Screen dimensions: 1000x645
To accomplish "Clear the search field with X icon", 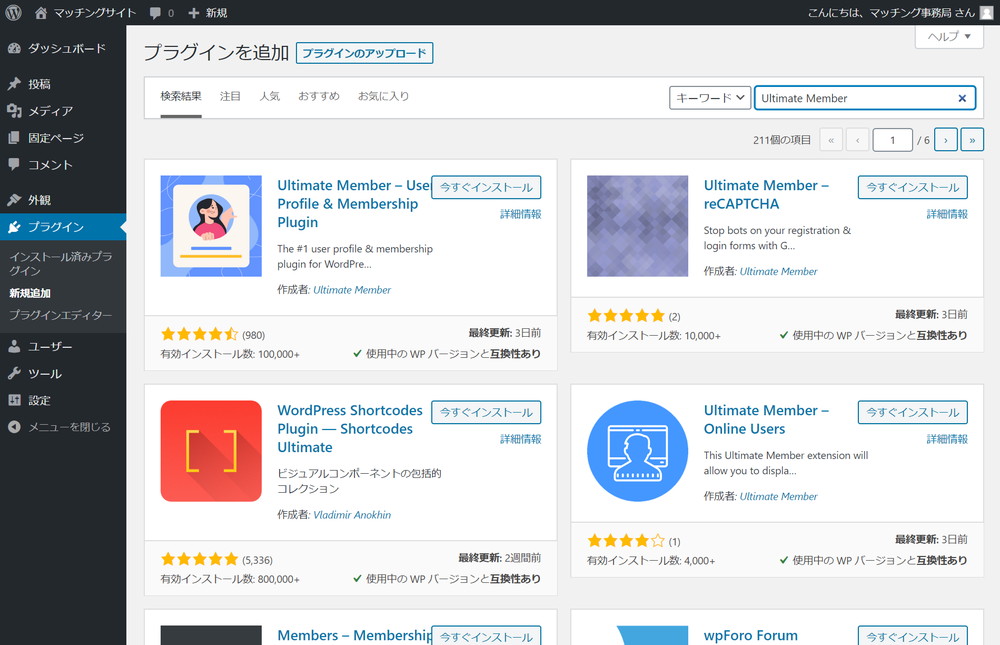I will [x=962, y=98].
